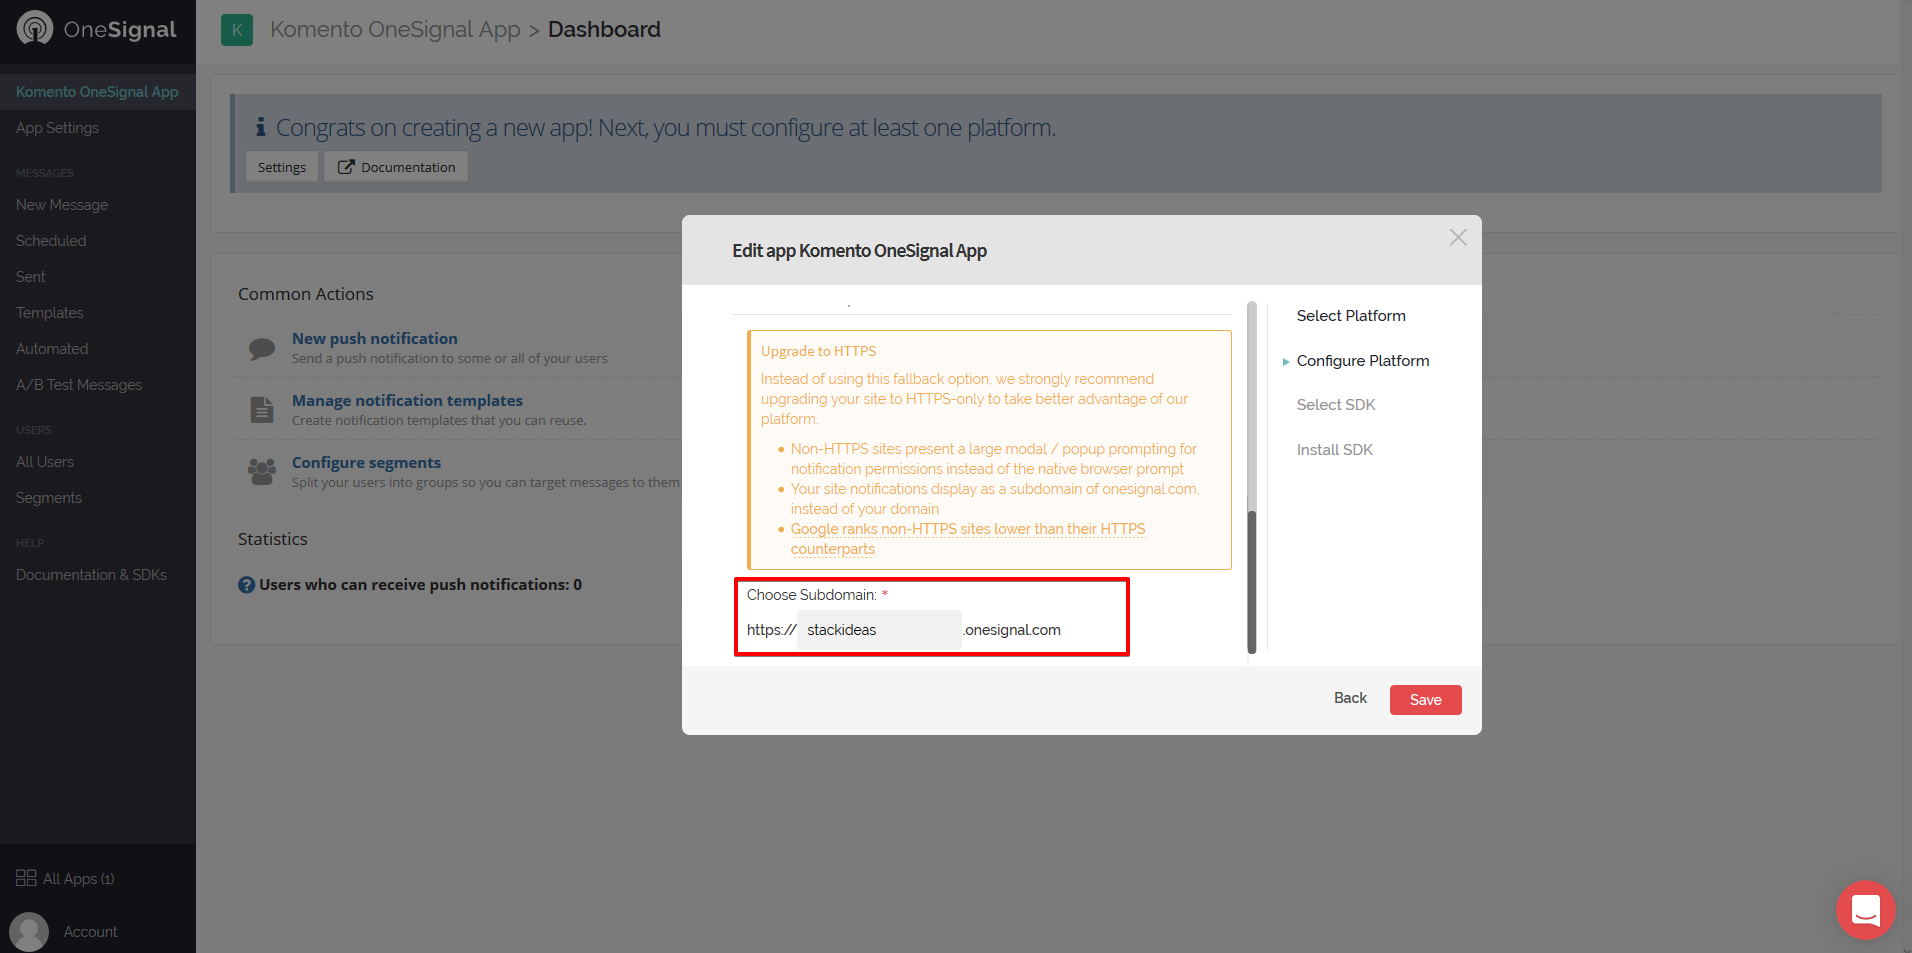Go to Select SDK step
The width and height of the screenshot is (1912, 953).
point(1336,405)
